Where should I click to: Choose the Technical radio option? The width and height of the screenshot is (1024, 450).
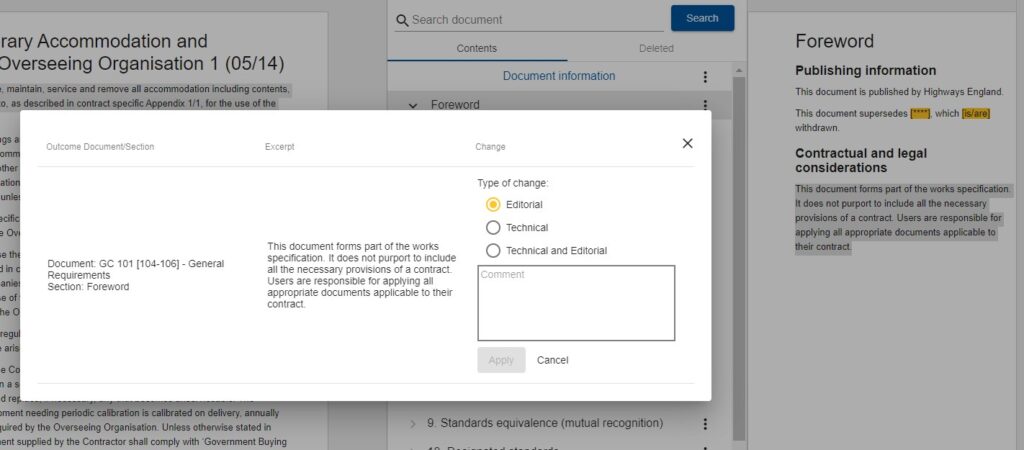click(493, 228)
